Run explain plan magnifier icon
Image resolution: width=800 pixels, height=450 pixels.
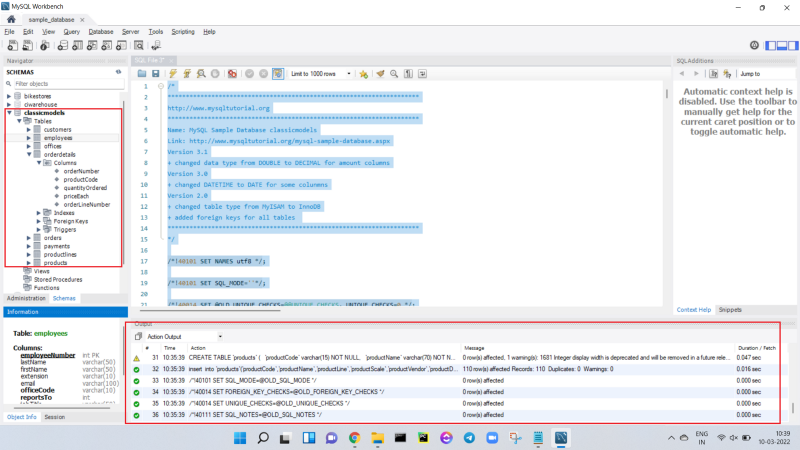pos(201,73)
